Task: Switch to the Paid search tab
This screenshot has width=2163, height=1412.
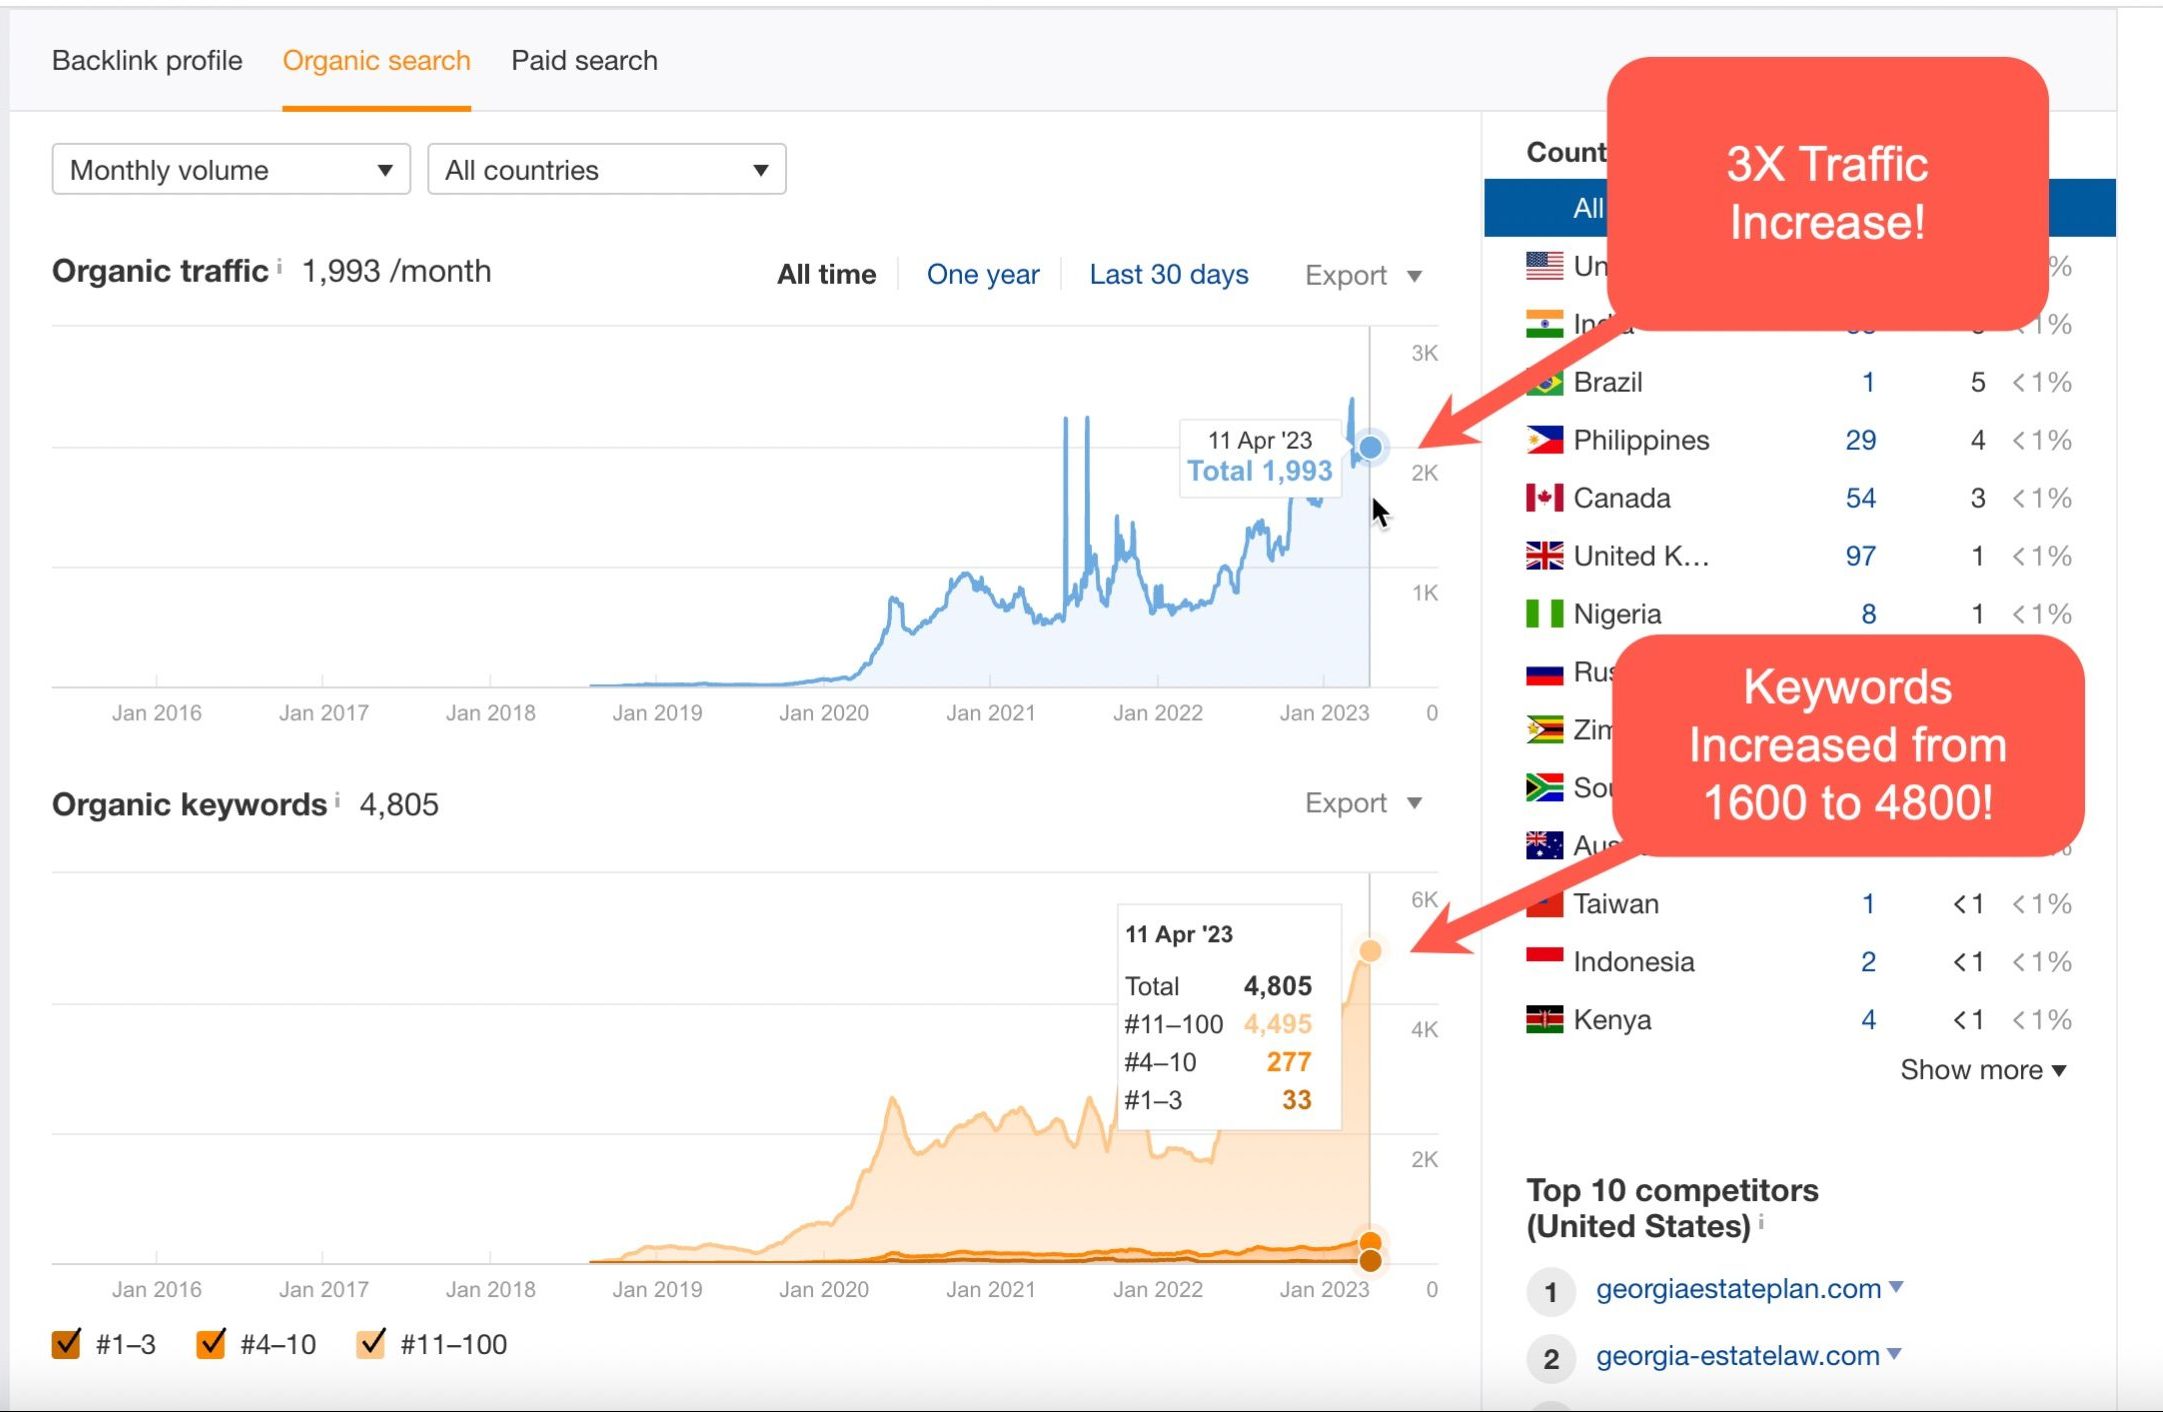Action: coord(583,60)
